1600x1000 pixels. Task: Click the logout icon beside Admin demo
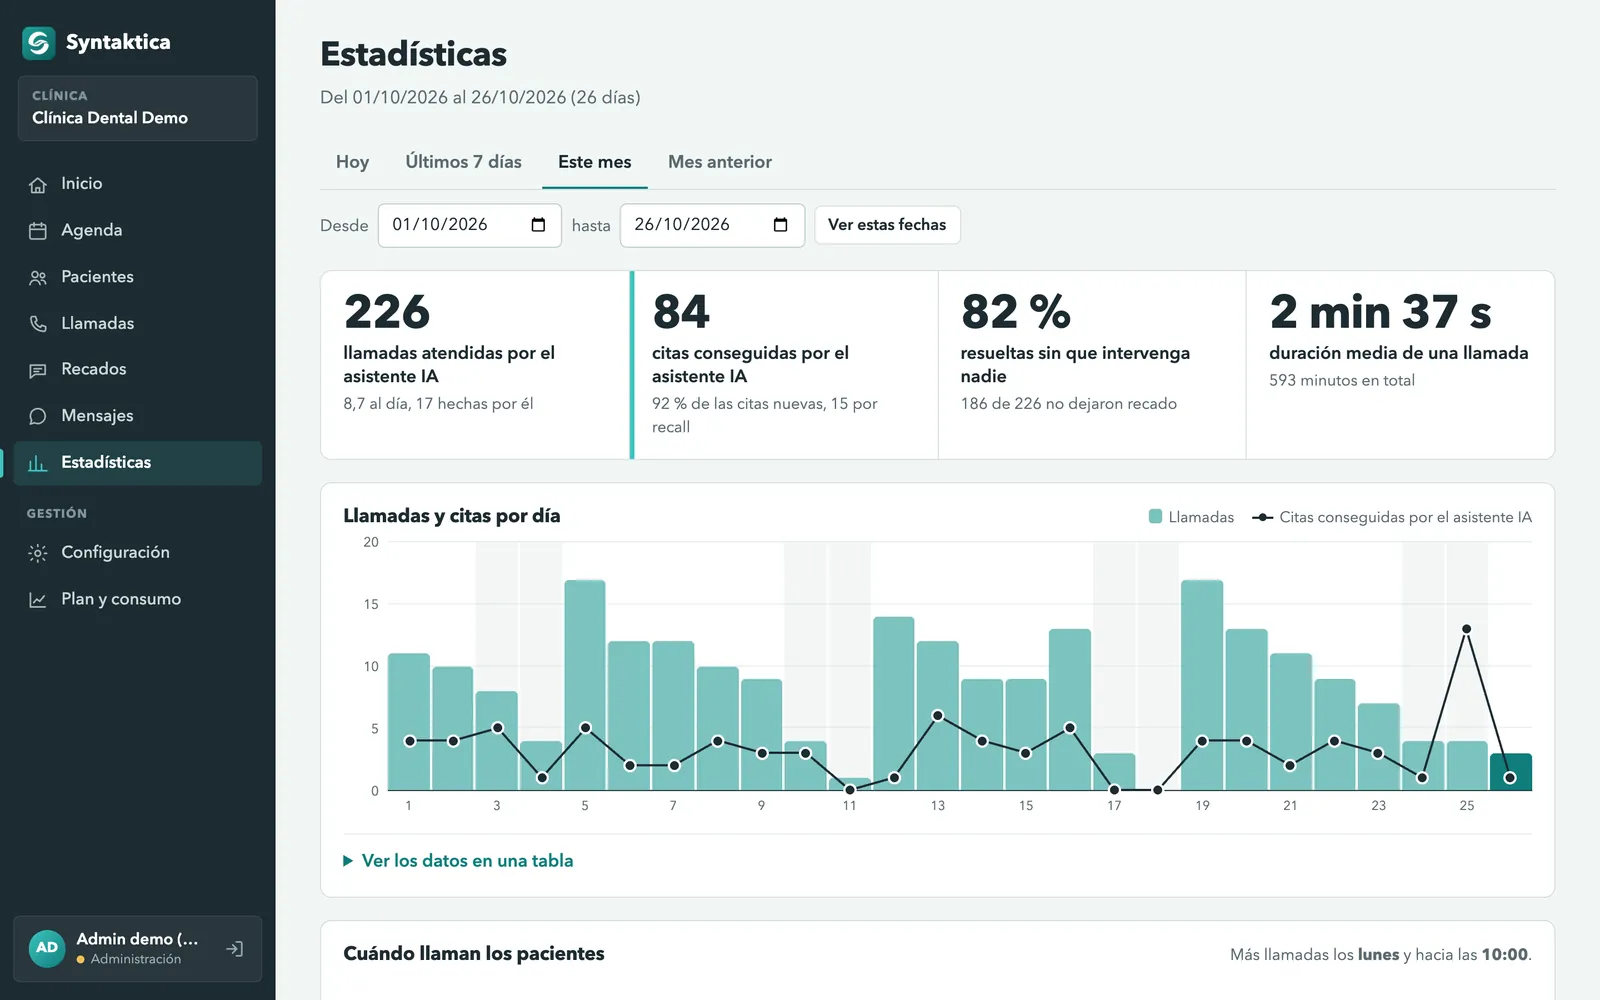(x=235, y=949)
